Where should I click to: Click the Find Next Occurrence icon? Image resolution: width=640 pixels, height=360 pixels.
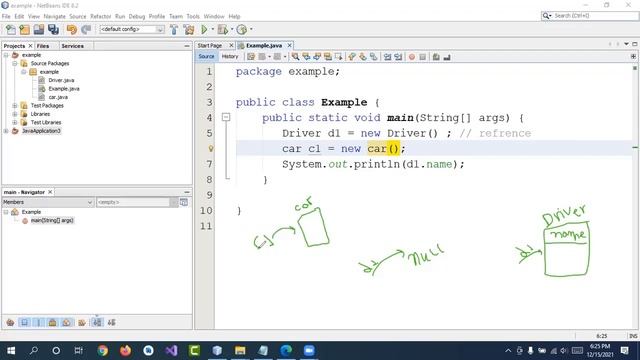(x=317, y=57)
